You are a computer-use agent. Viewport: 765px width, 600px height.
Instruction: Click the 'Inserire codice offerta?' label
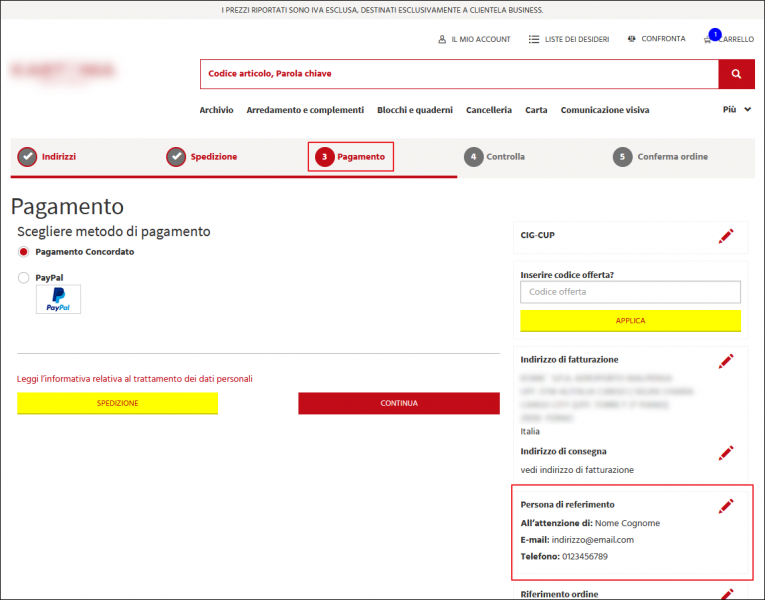[x=567, y=275]
